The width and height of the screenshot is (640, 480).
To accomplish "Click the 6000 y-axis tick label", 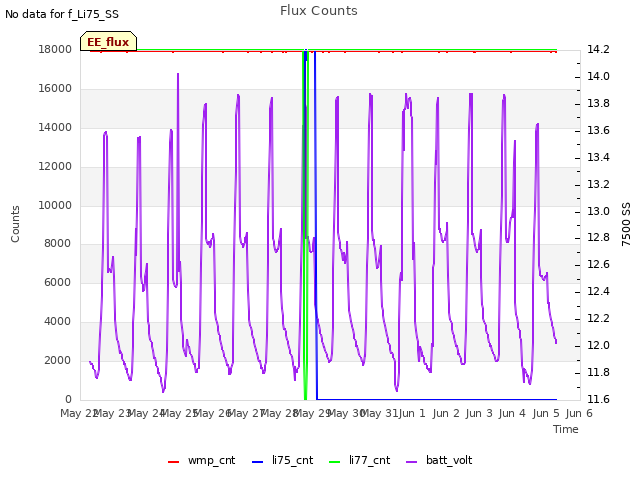I will tap(58, 282).
